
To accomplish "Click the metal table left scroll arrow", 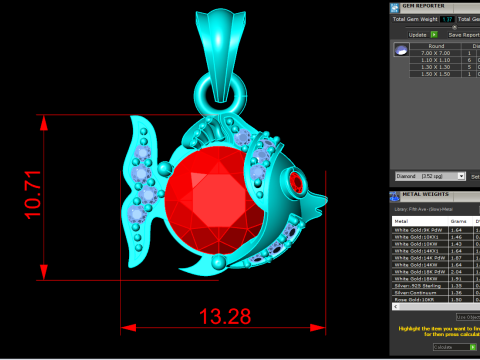I will click(x=396, y=307).
